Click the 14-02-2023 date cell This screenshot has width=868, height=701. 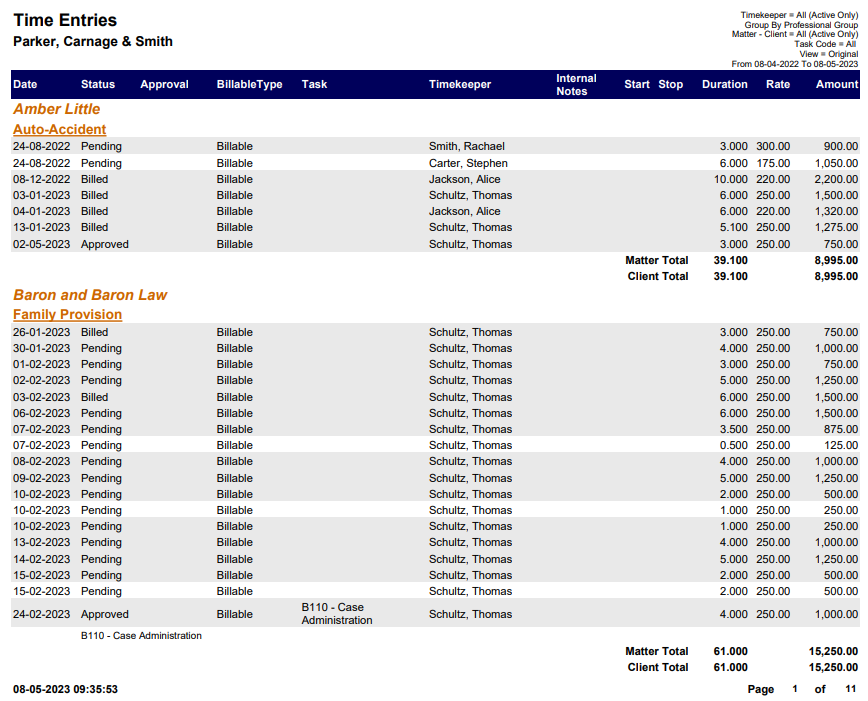coord(42,559)
